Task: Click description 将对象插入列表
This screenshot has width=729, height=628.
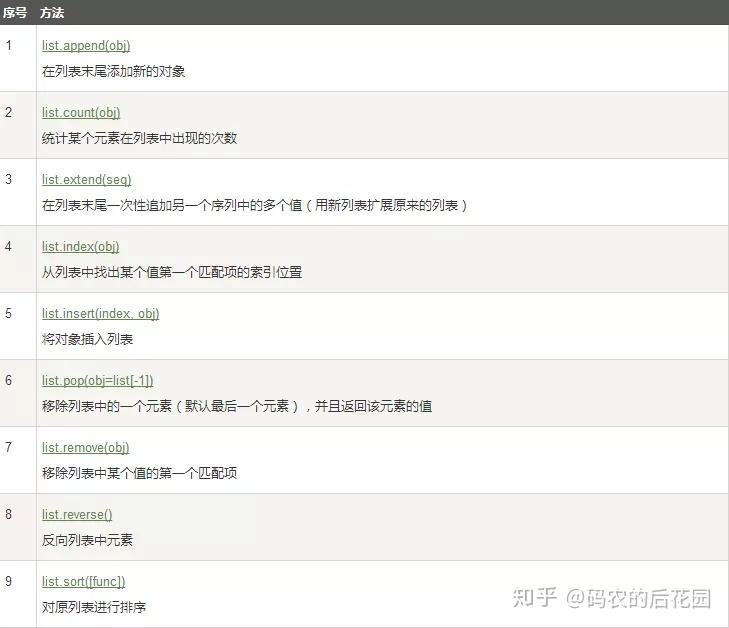Action: pos(87,339)
